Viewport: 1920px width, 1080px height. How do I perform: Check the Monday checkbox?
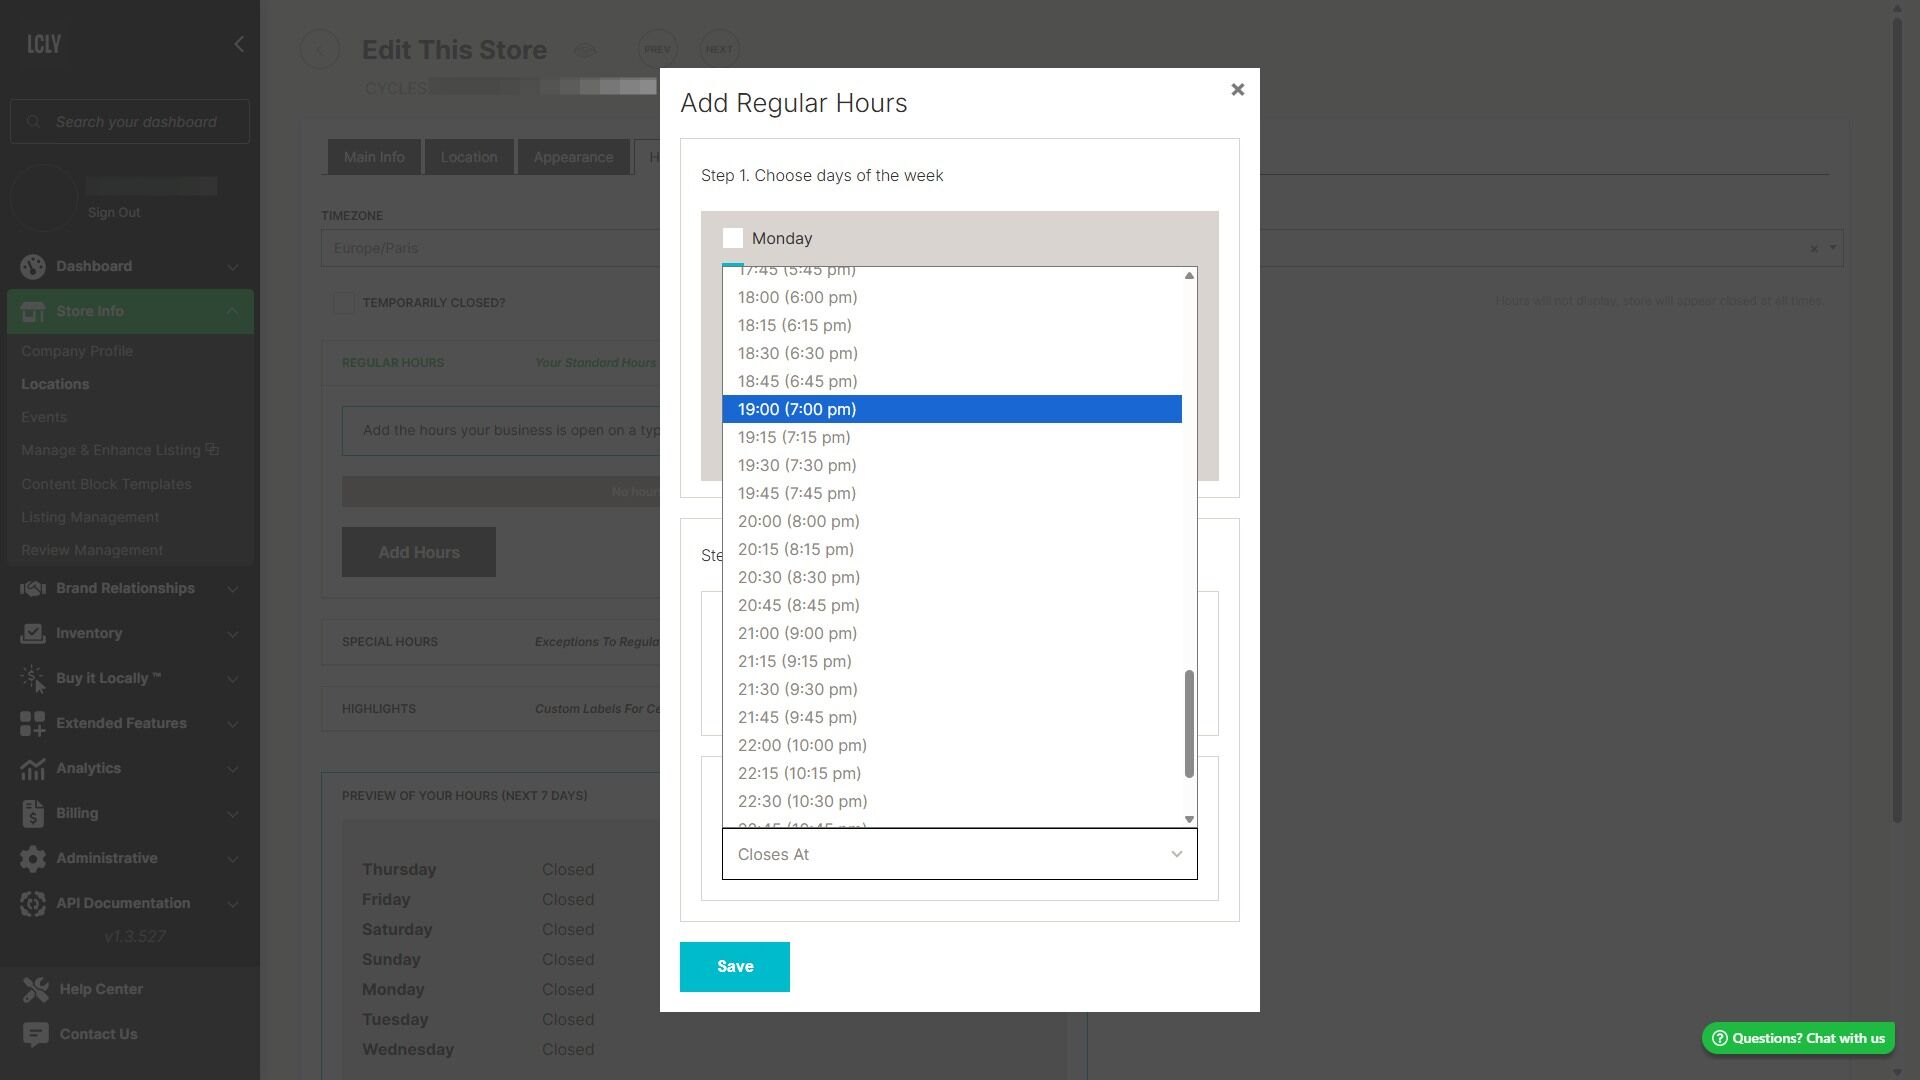pos(733,238)
